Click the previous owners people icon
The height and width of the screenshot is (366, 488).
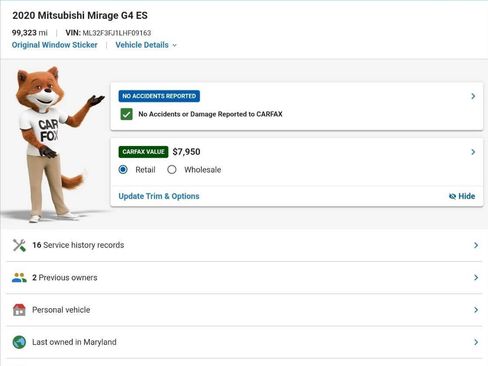click(19, 278)
